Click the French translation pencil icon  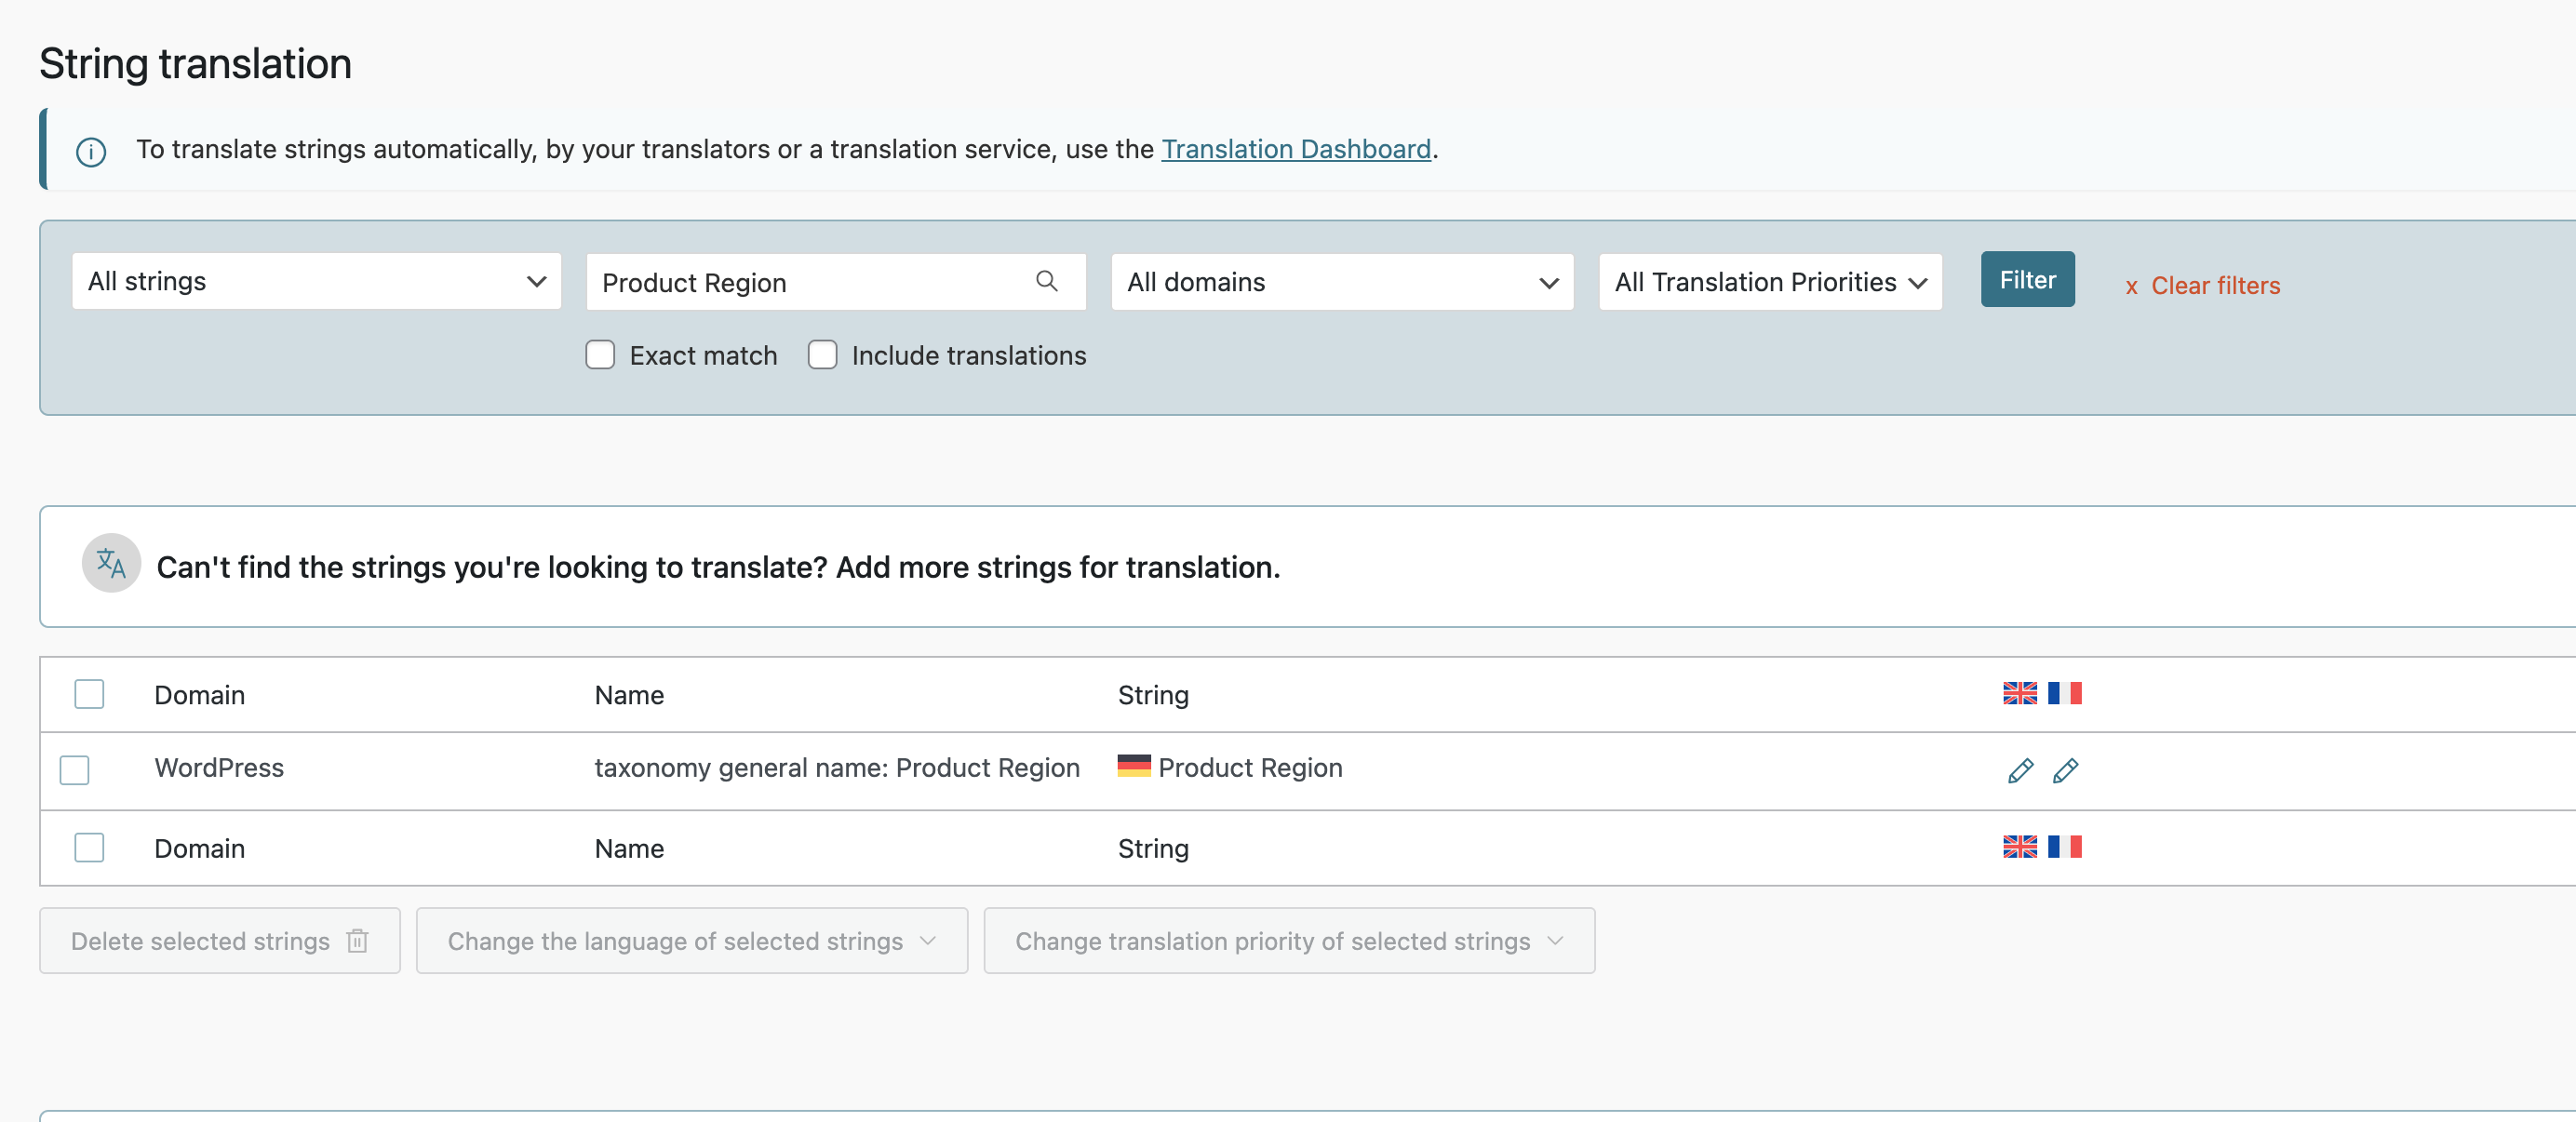(2065, 770)
